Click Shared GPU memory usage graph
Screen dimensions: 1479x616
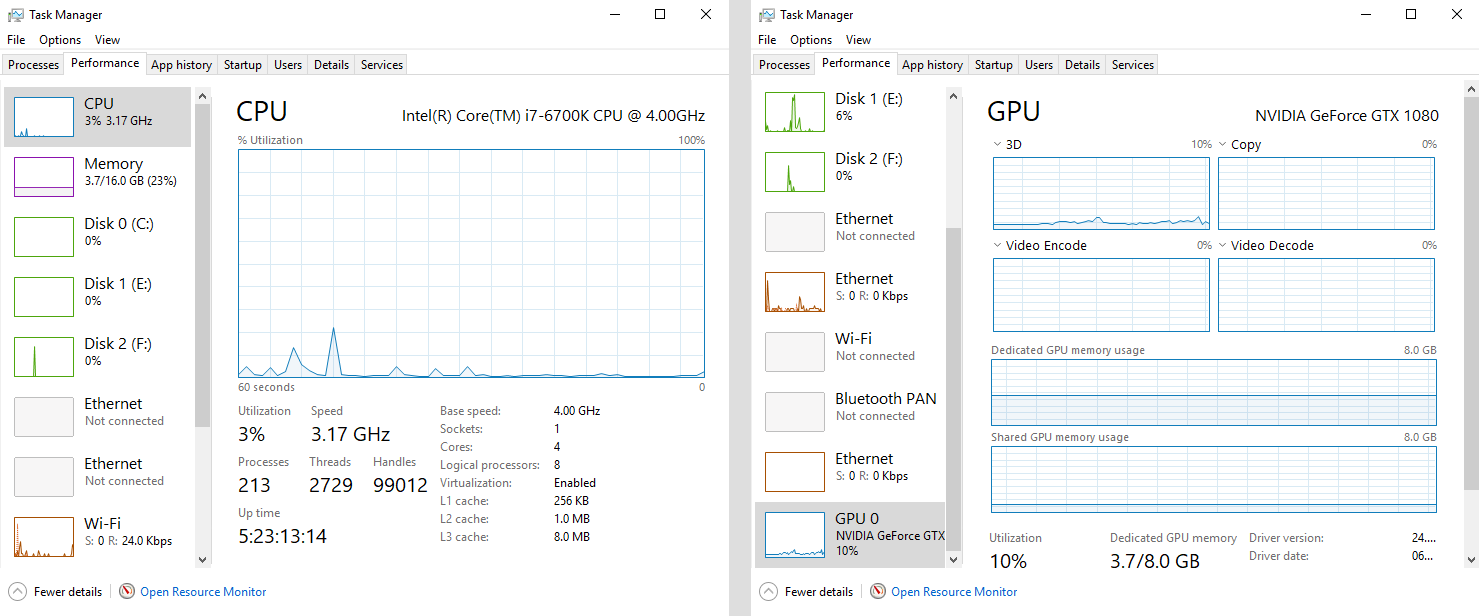click(1214, 480)
